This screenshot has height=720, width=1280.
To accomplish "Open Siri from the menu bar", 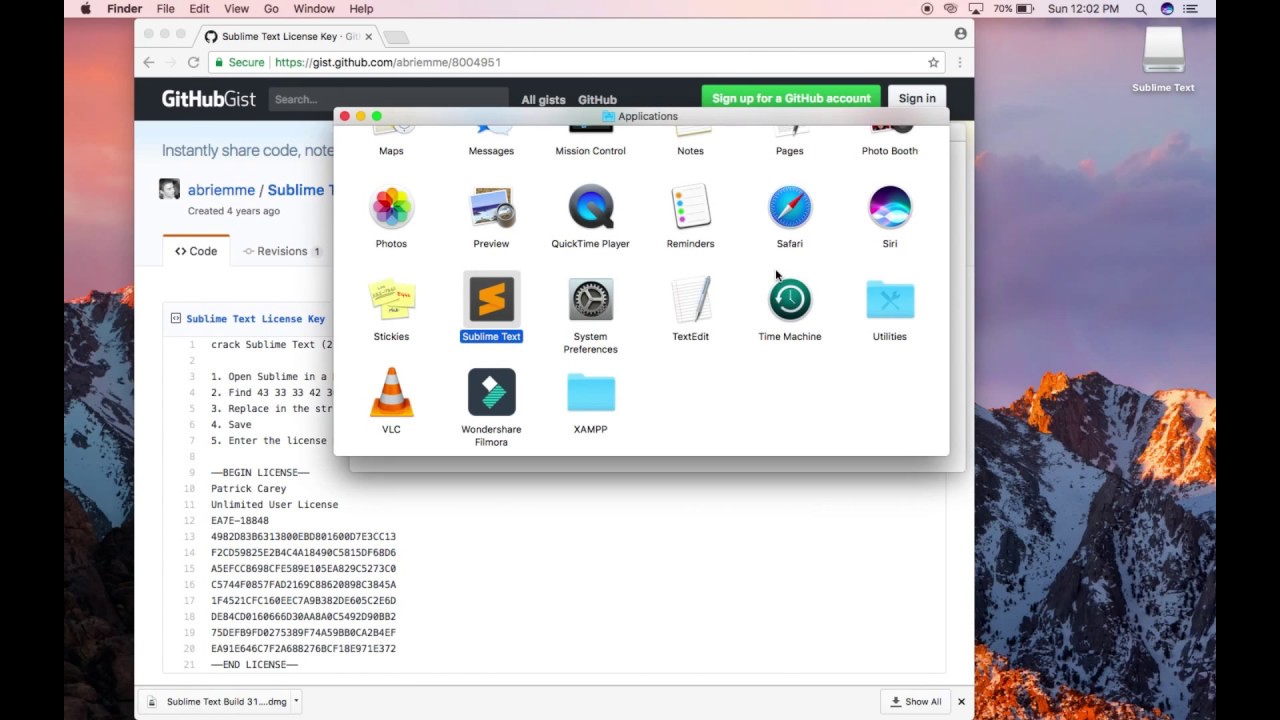I will (x=1167, y=9).
